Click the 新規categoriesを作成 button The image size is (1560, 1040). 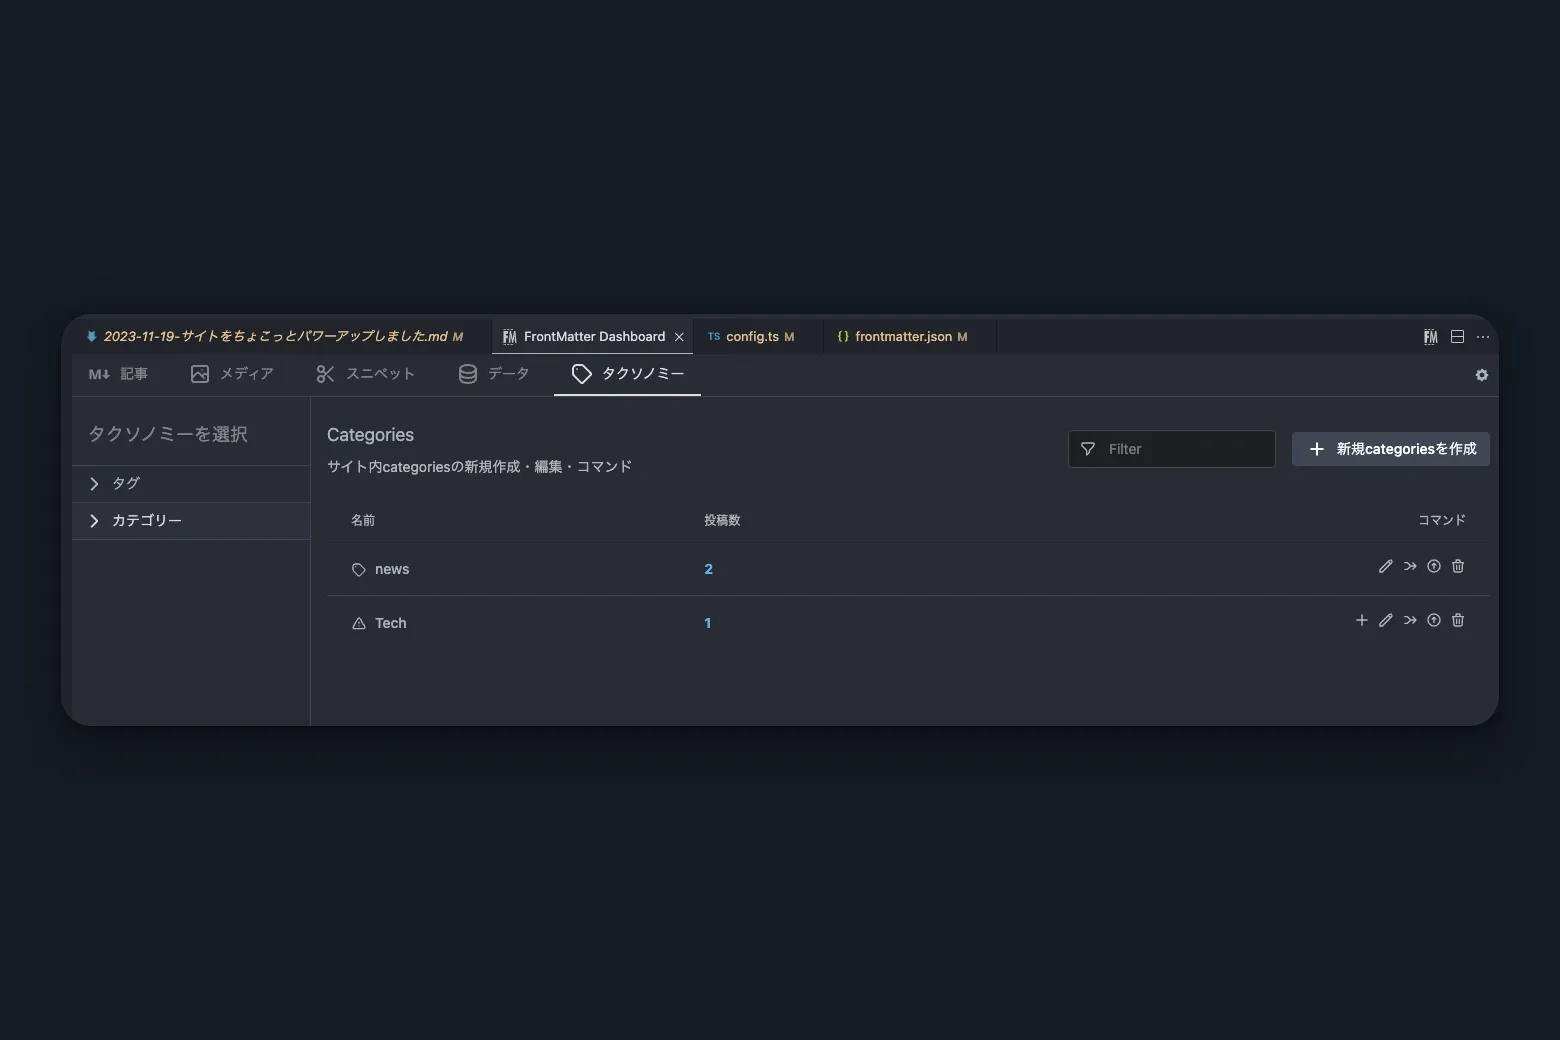pyautogui.click(x=1390, y=449)
